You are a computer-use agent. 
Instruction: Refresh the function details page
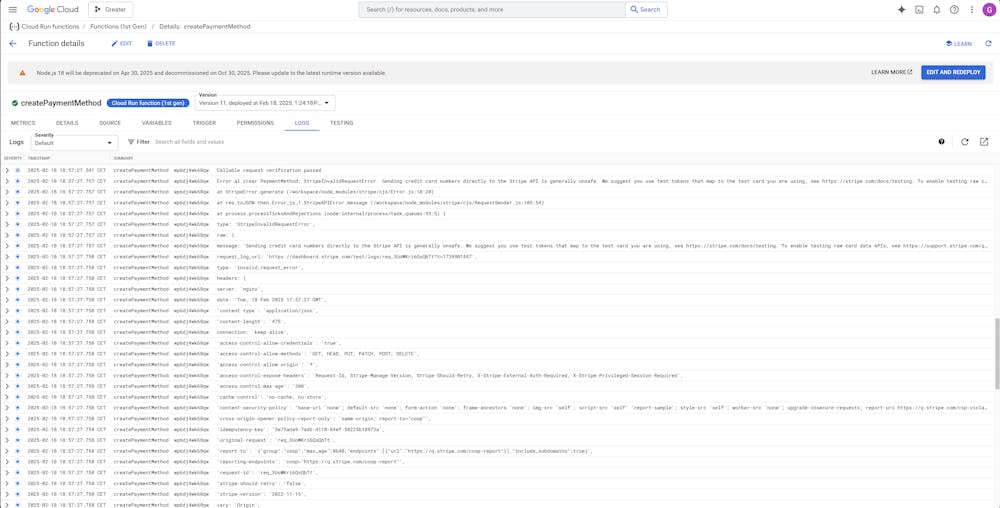point(988,43)
